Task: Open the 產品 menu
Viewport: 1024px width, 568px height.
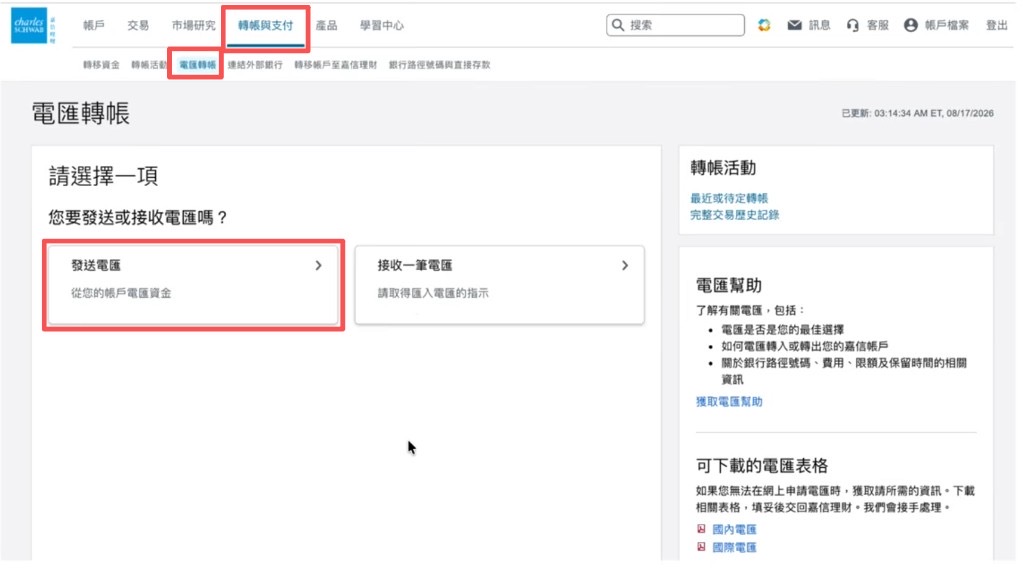Action: [327, 25]
